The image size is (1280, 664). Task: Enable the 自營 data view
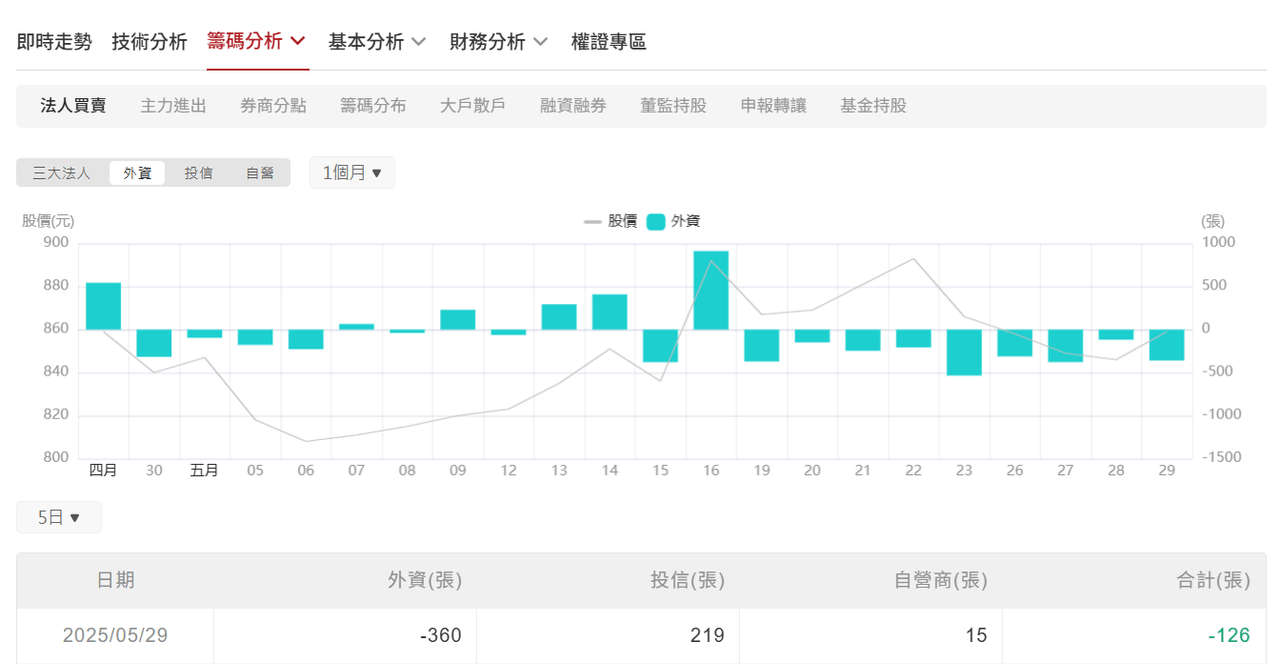pos(259,172)
